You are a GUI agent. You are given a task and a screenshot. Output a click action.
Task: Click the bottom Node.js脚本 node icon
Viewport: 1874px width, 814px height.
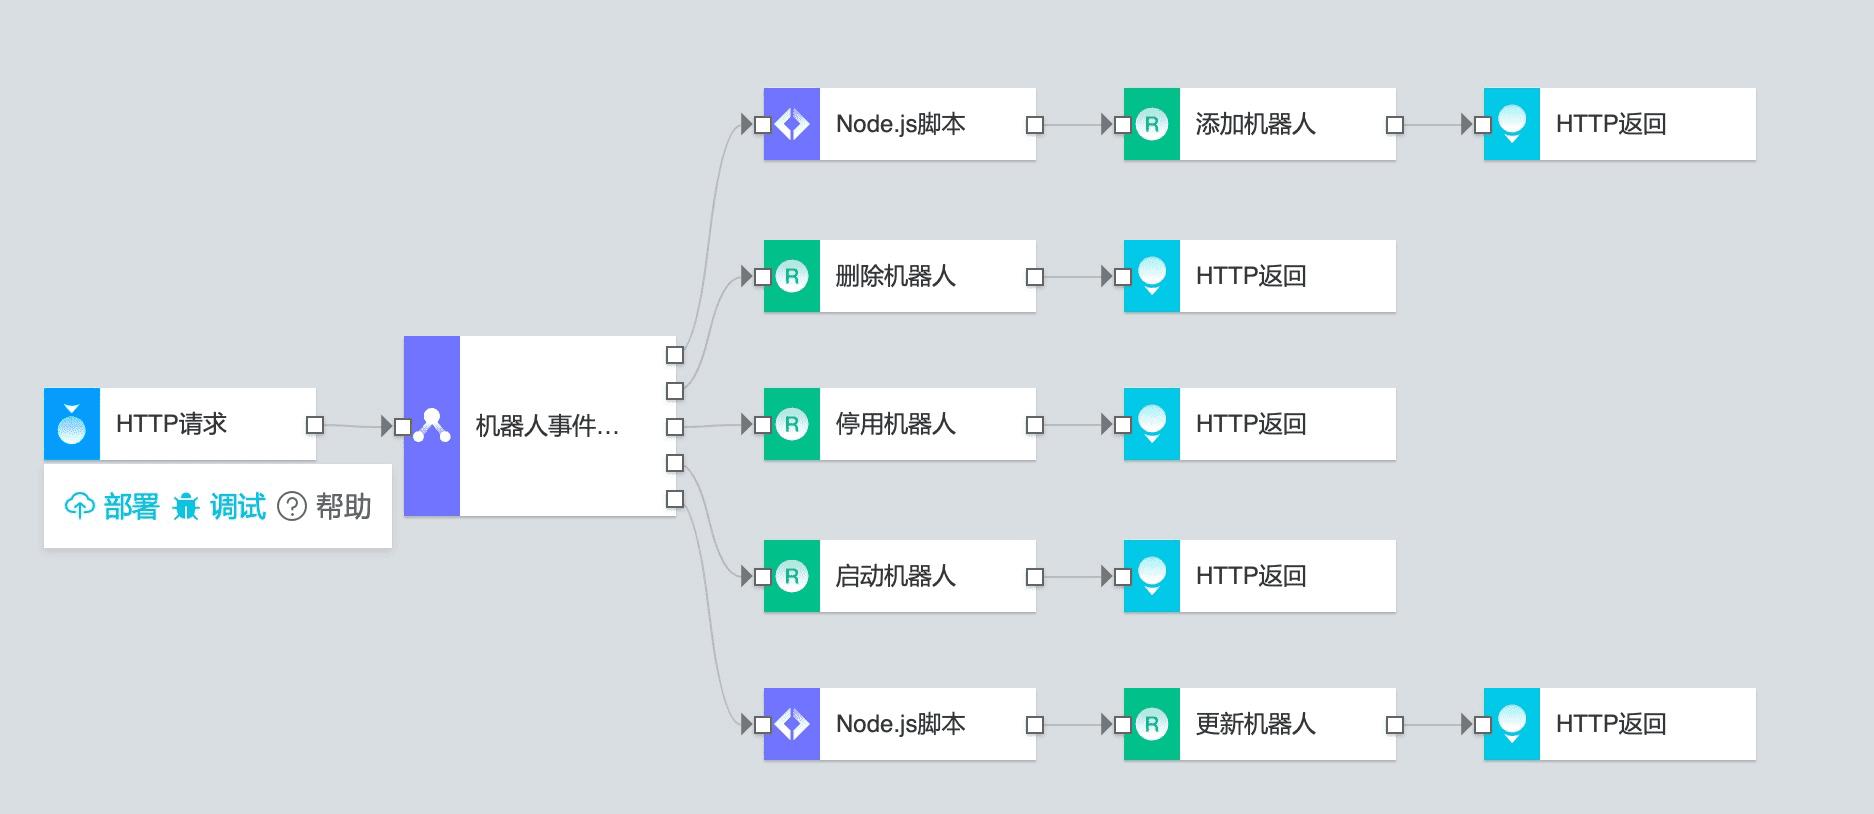click(x=790, y=724)
